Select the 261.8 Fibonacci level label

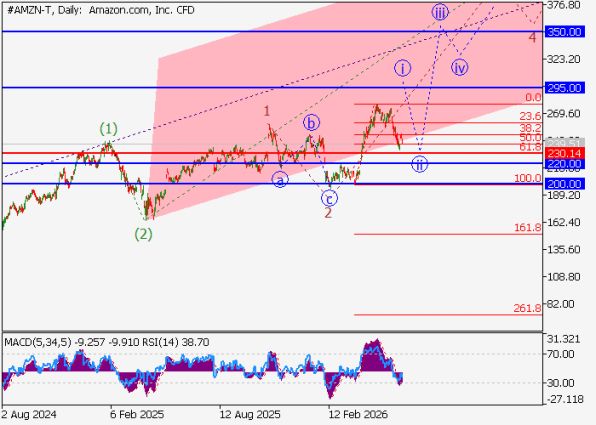pos(528,308)
